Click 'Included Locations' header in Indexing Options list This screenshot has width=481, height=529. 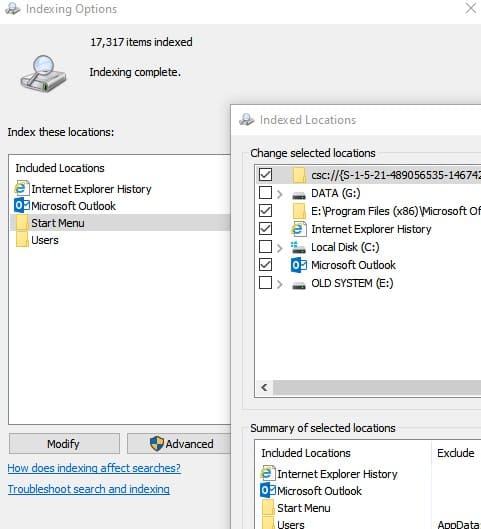point(60,168)
